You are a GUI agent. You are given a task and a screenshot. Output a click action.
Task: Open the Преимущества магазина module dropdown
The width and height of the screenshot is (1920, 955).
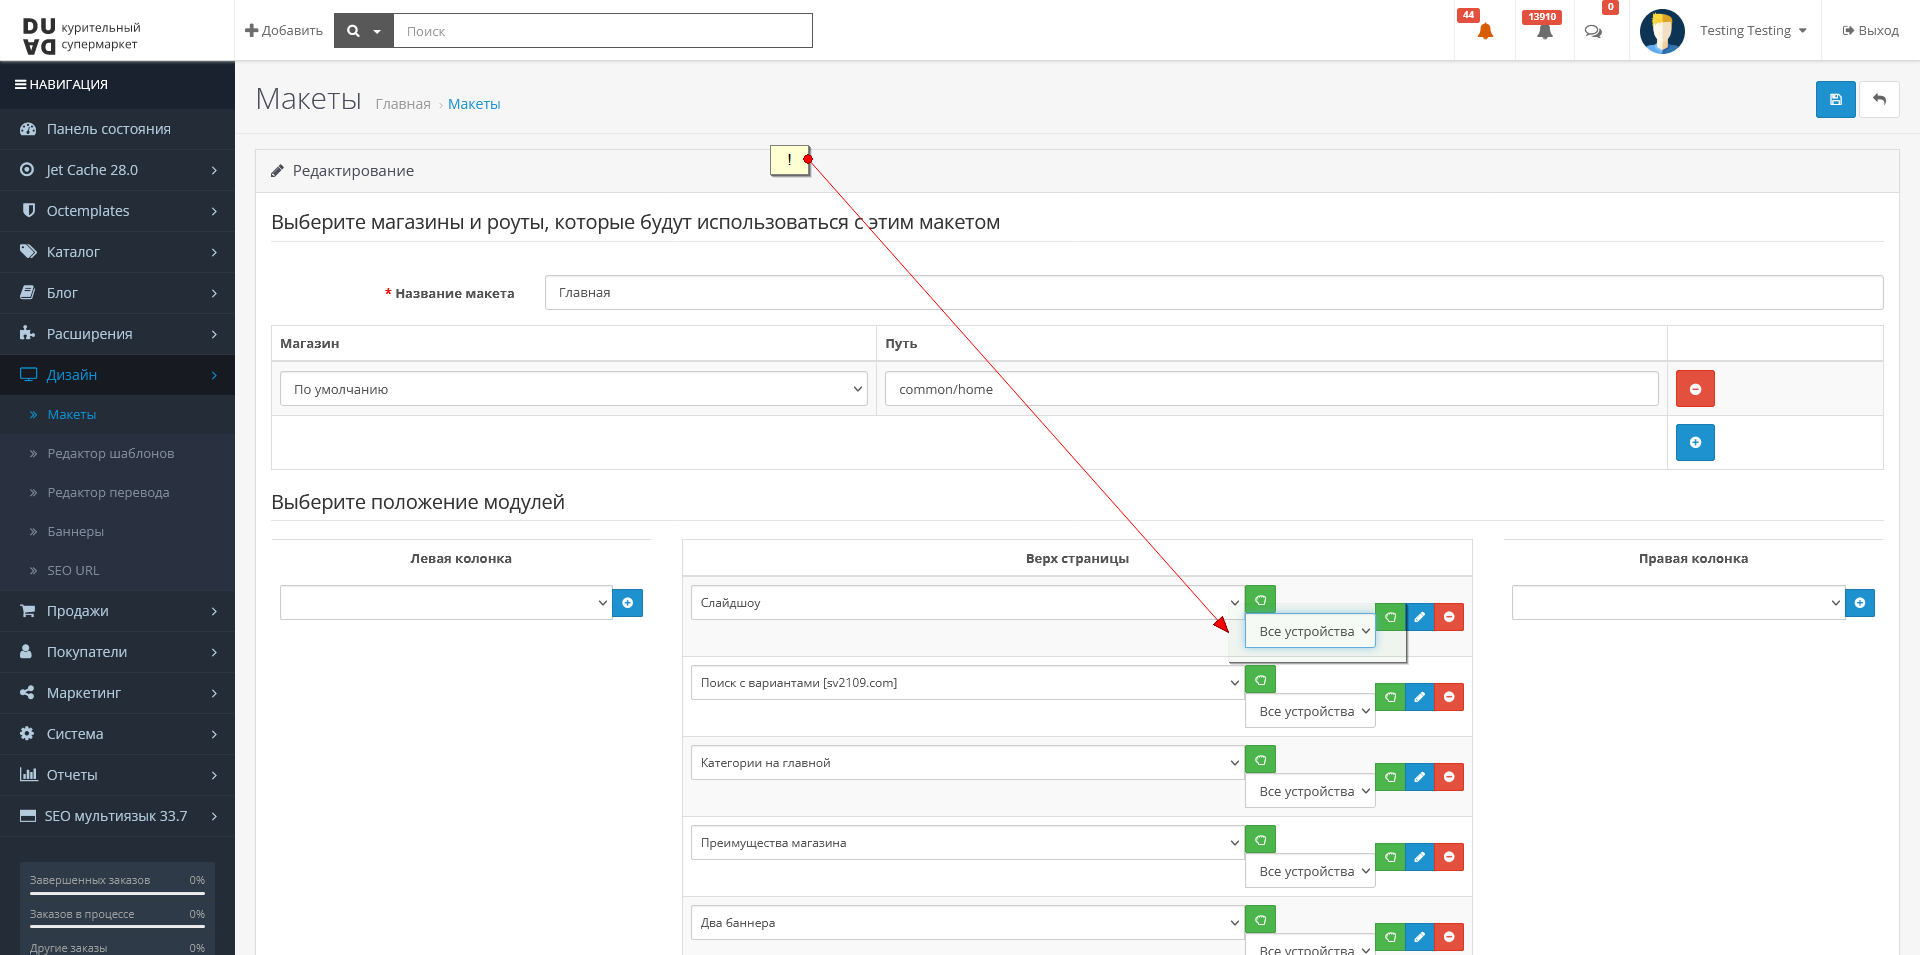967,843
